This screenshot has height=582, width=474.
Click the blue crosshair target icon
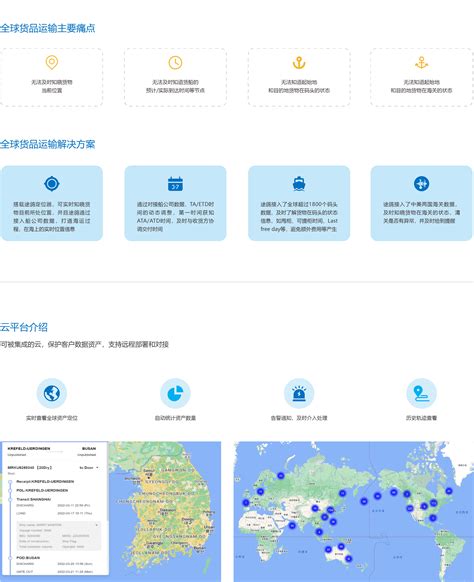tap(52, 184)
